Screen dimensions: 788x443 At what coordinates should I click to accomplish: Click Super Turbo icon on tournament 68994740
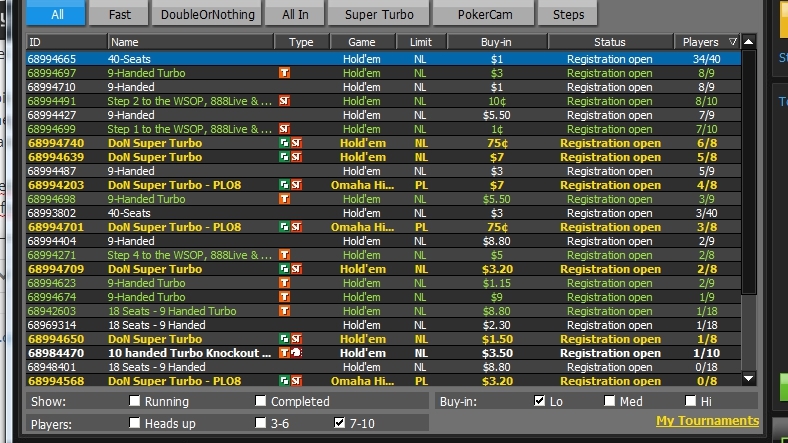297,143
